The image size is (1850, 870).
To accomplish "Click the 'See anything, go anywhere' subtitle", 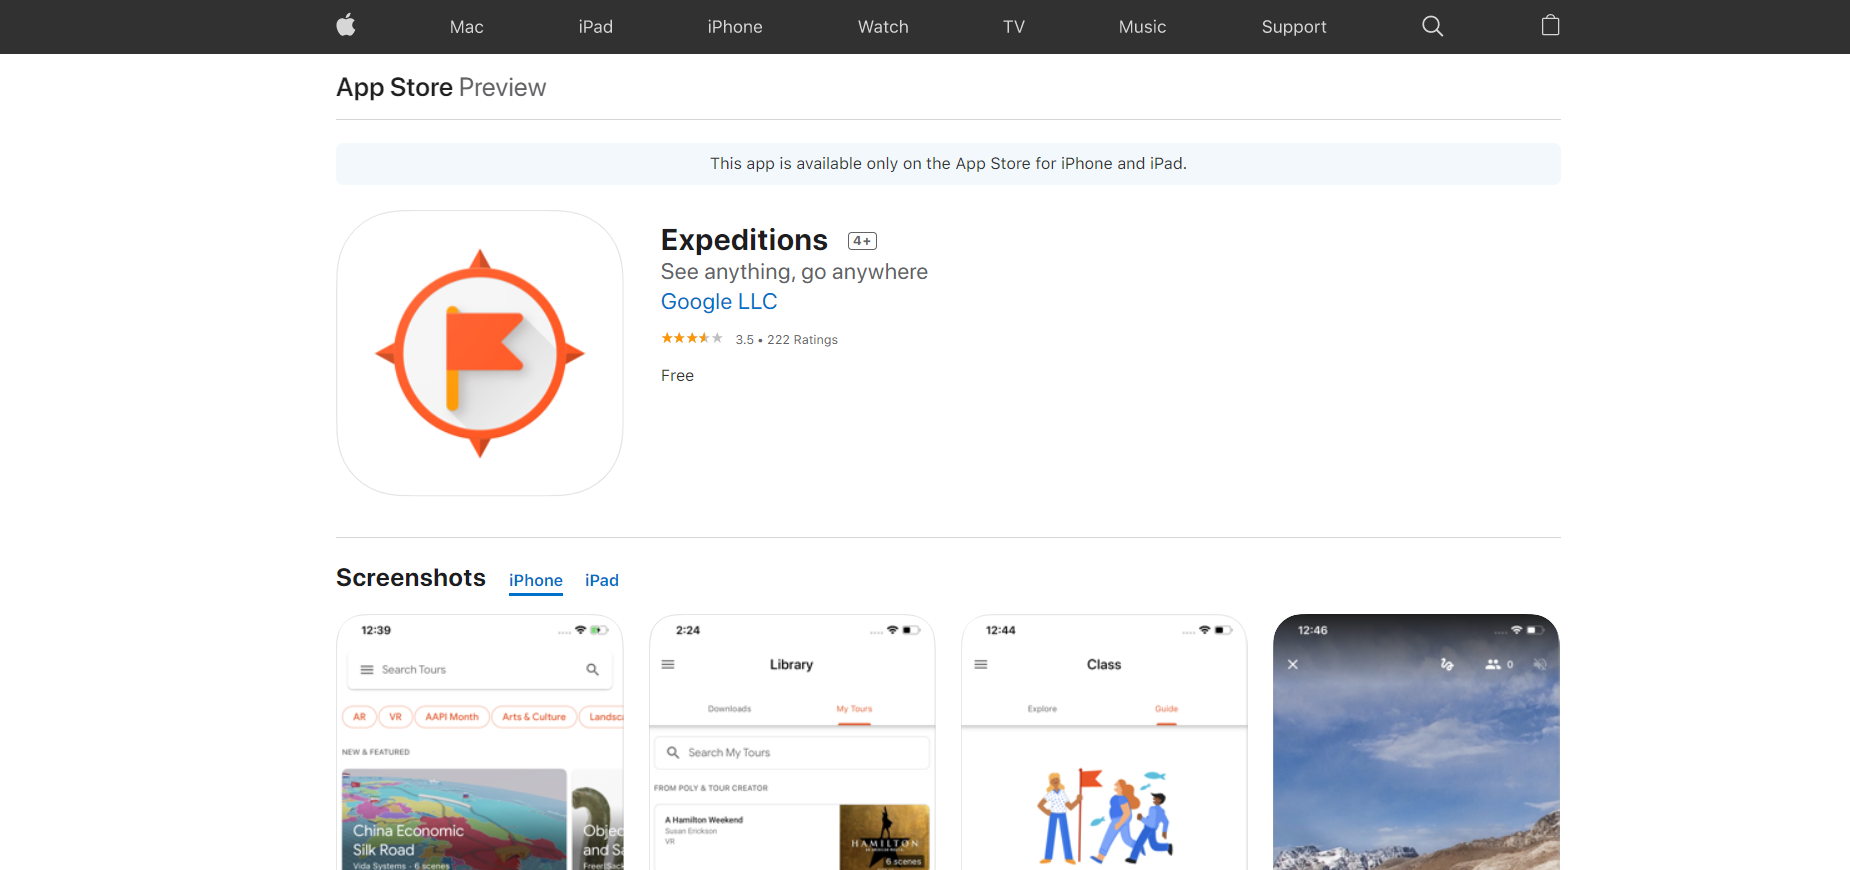I will (x=794, y=272).
